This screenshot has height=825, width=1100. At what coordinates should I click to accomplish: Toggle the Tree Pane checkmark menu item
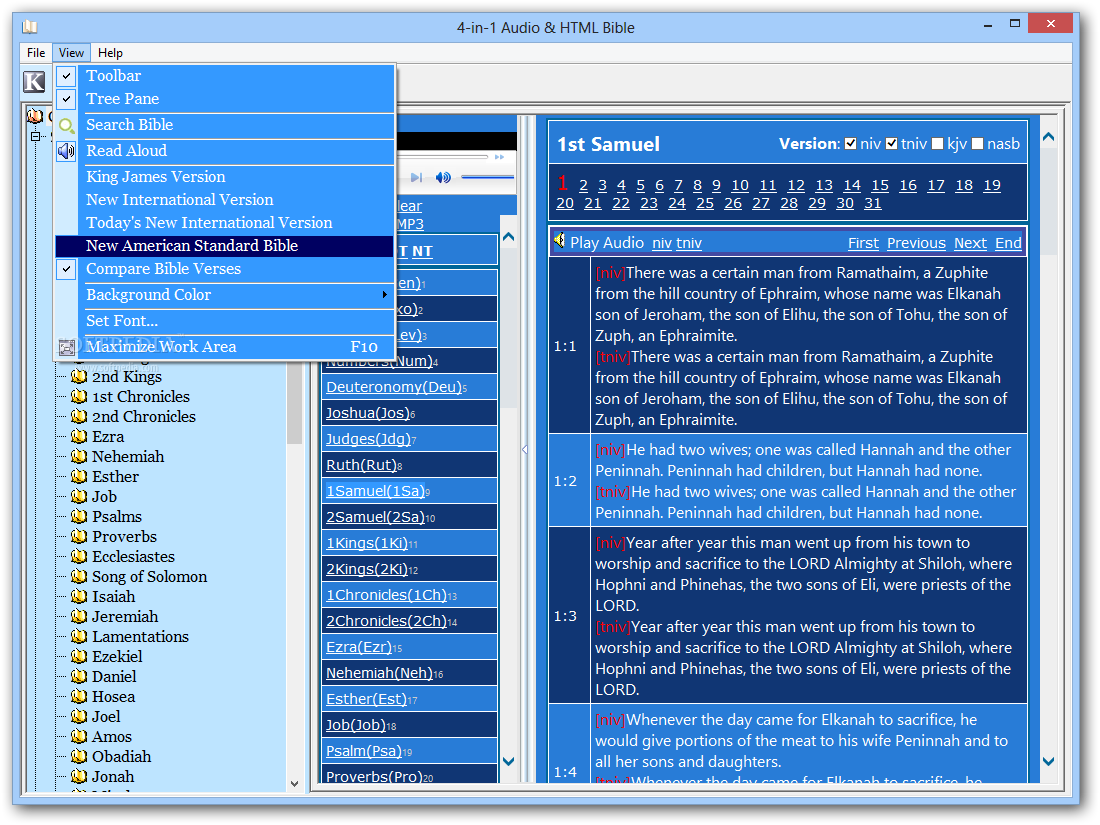click(x=224, y=99)
